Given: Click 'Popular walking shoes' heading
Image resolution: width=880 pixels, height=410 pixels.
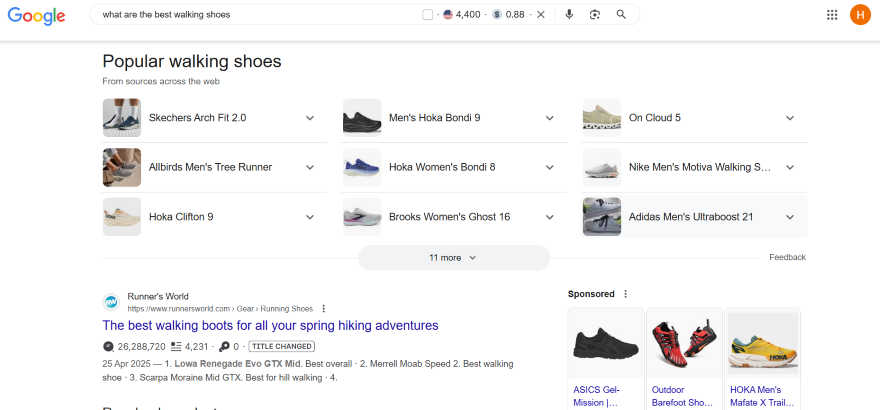Looking at the screenshot, I should tap(192, 61).
